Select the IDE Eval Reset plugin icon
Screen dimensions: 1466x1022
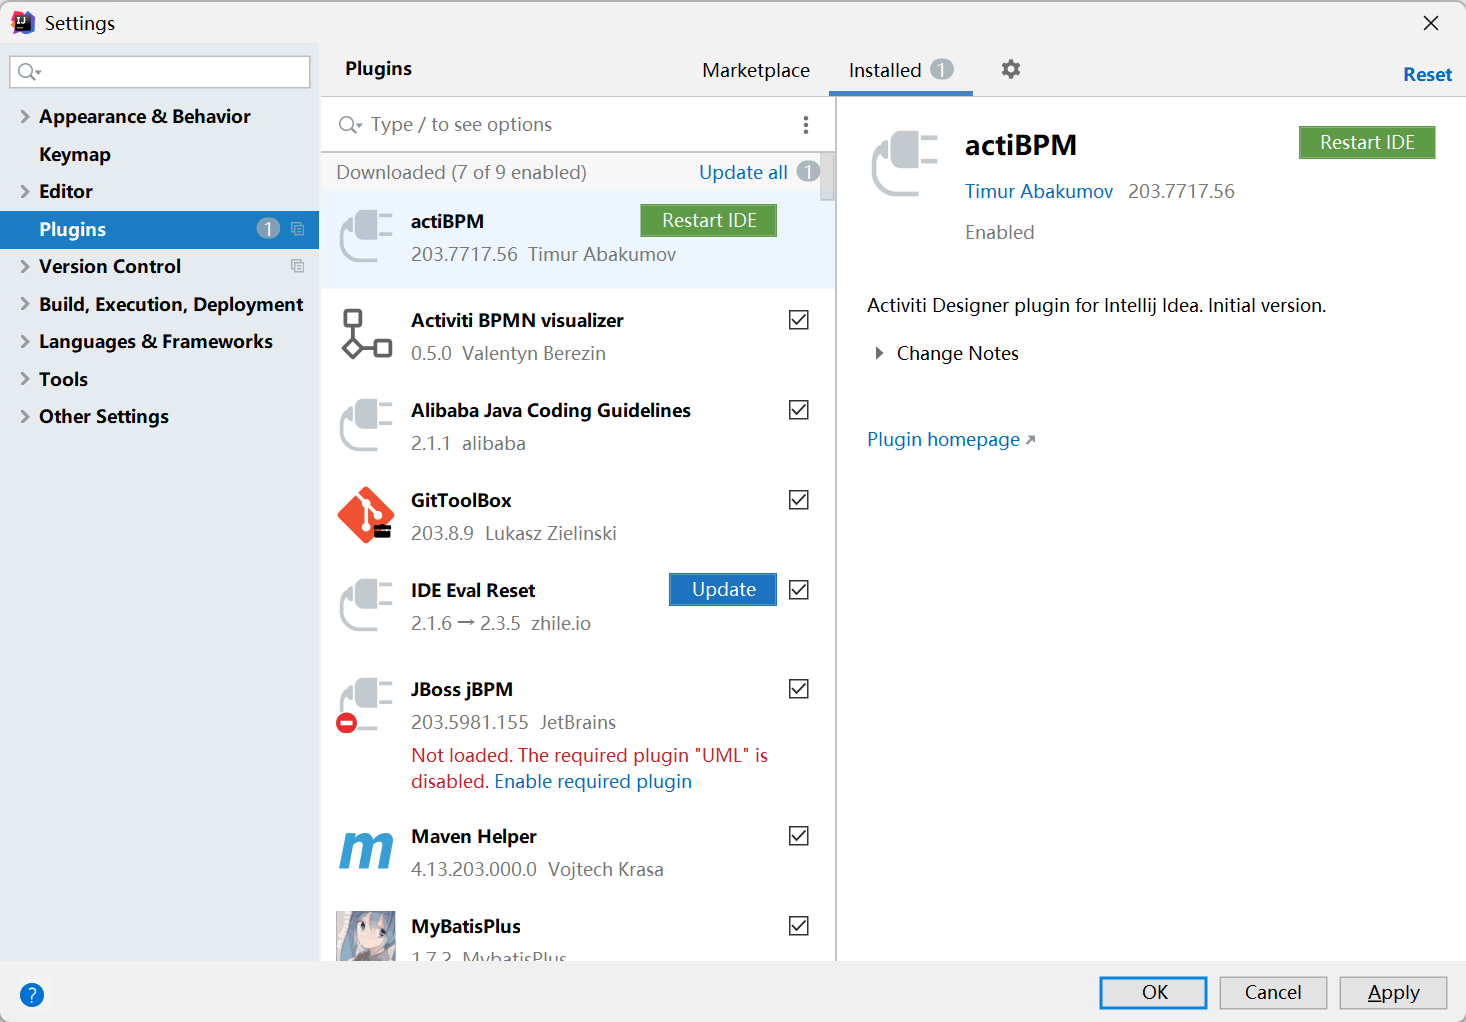pyautogui.click(x=366, y=605)
